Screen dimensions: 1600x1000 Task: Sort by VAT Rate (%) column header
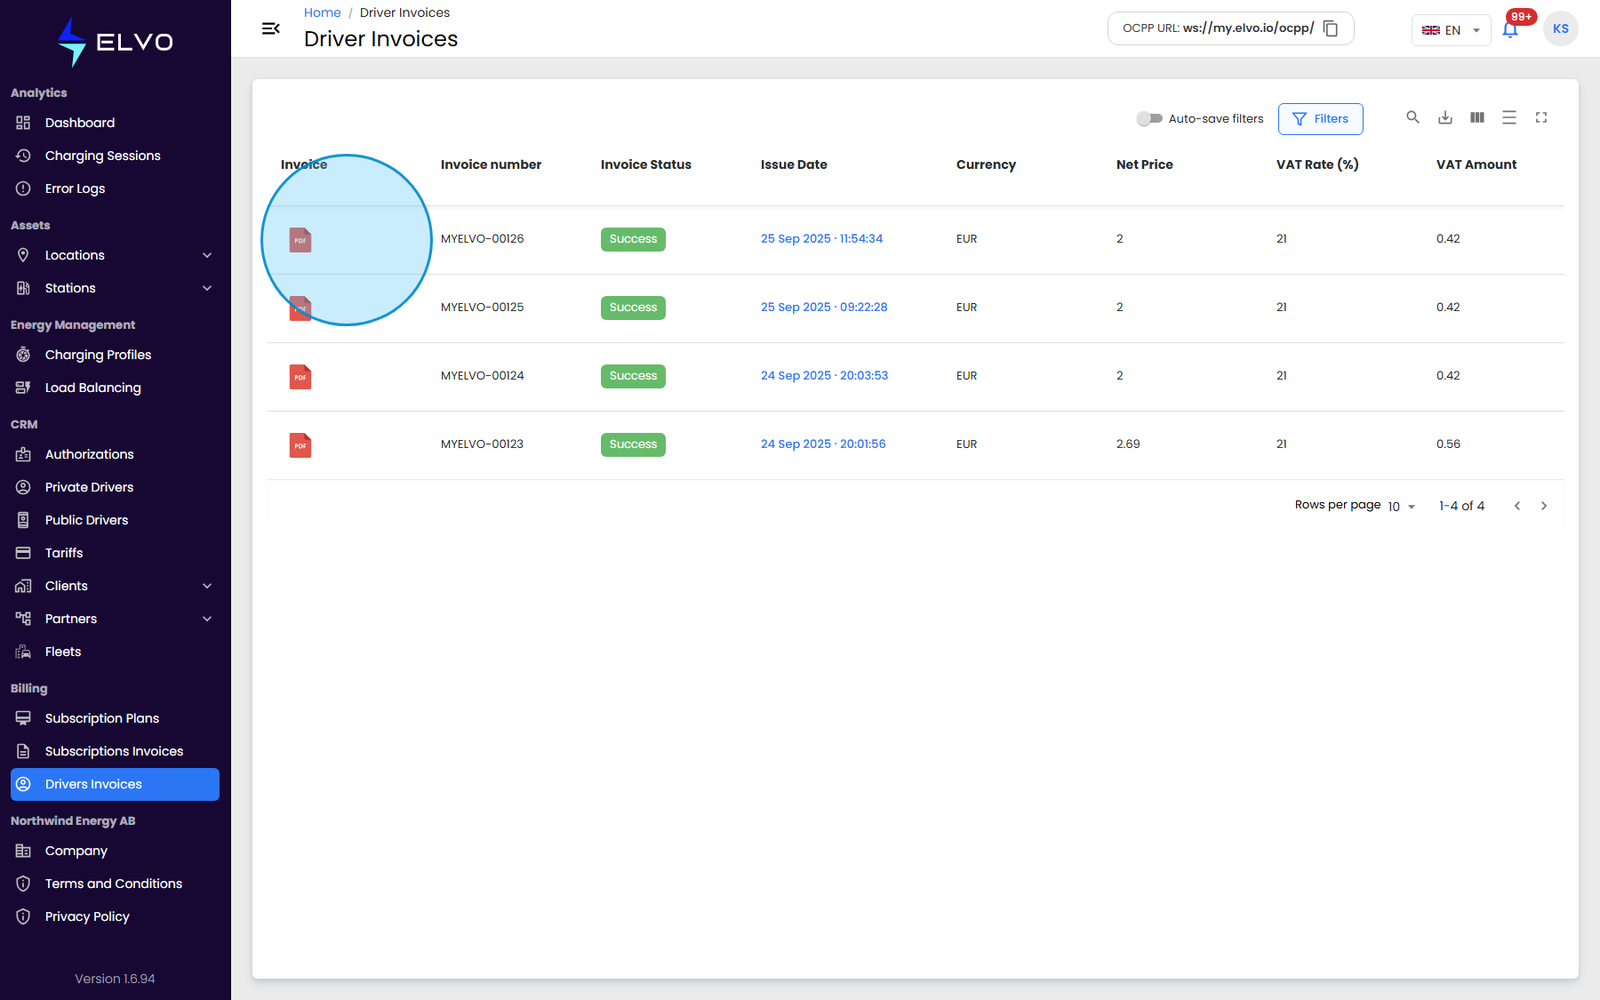point(1317,165)
